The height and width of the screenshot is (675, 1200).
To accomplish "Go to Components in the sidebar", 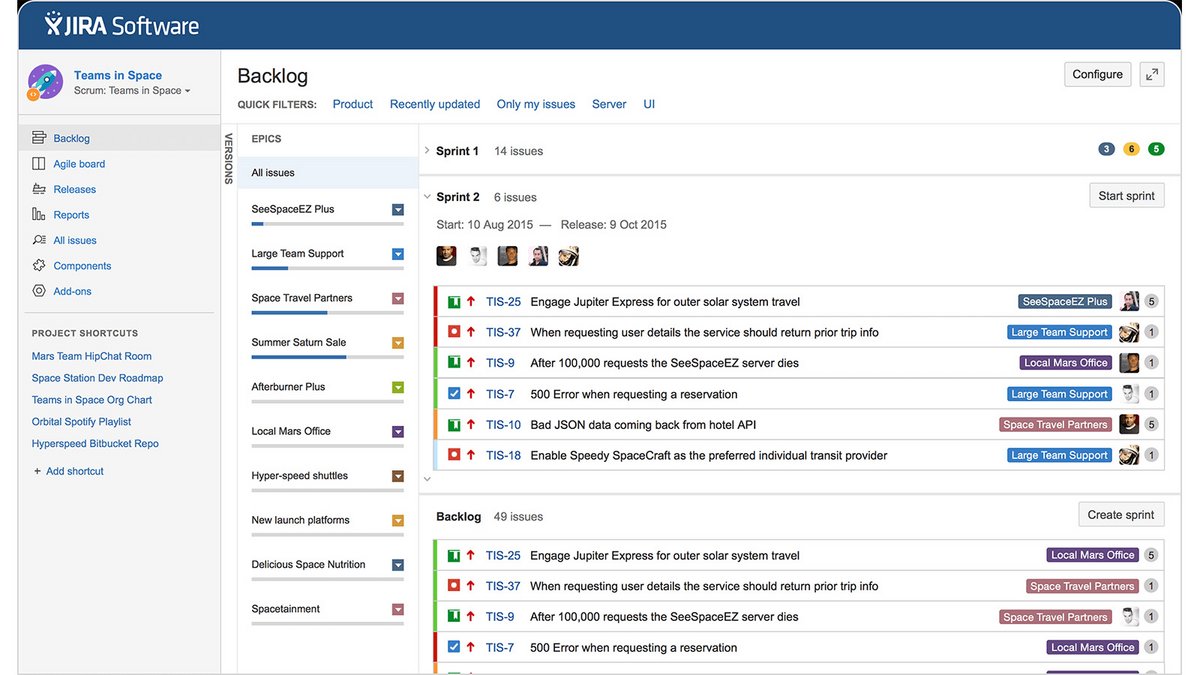I will tap(82, 266).
